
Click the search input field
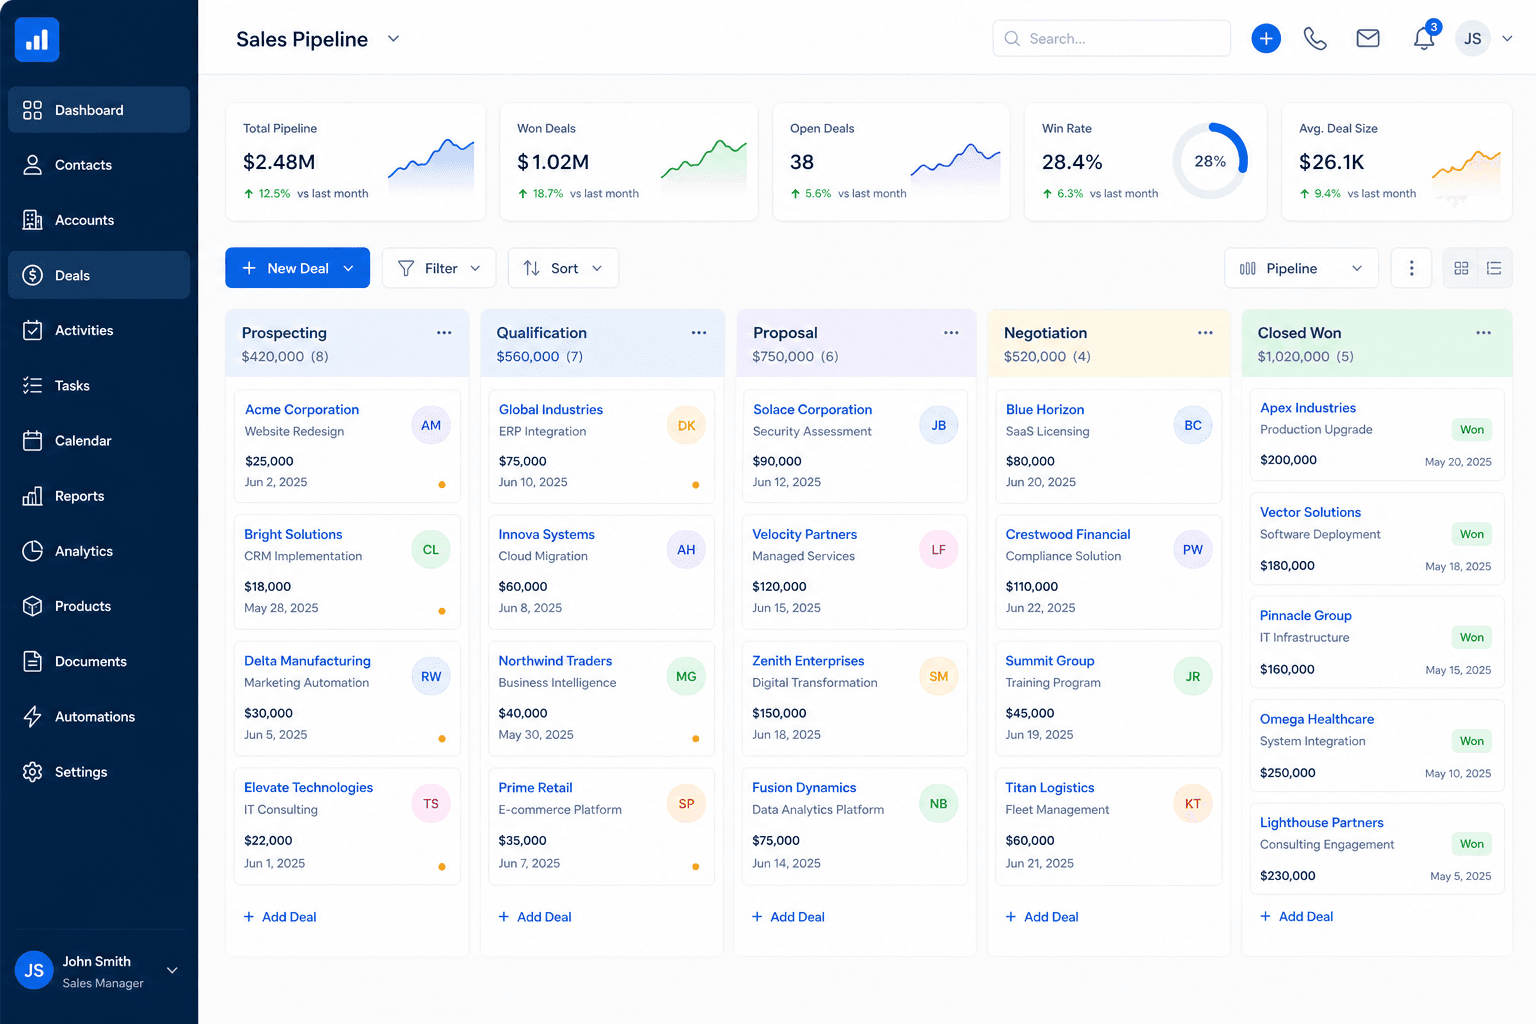point(1112,38)
